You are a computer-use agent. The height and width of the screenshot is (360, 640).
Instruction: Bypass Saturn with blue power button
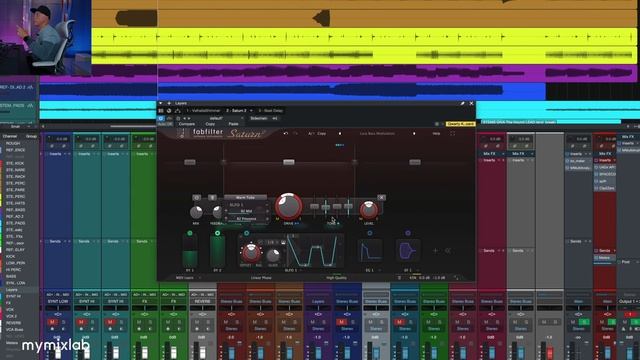tap(161, 118)
